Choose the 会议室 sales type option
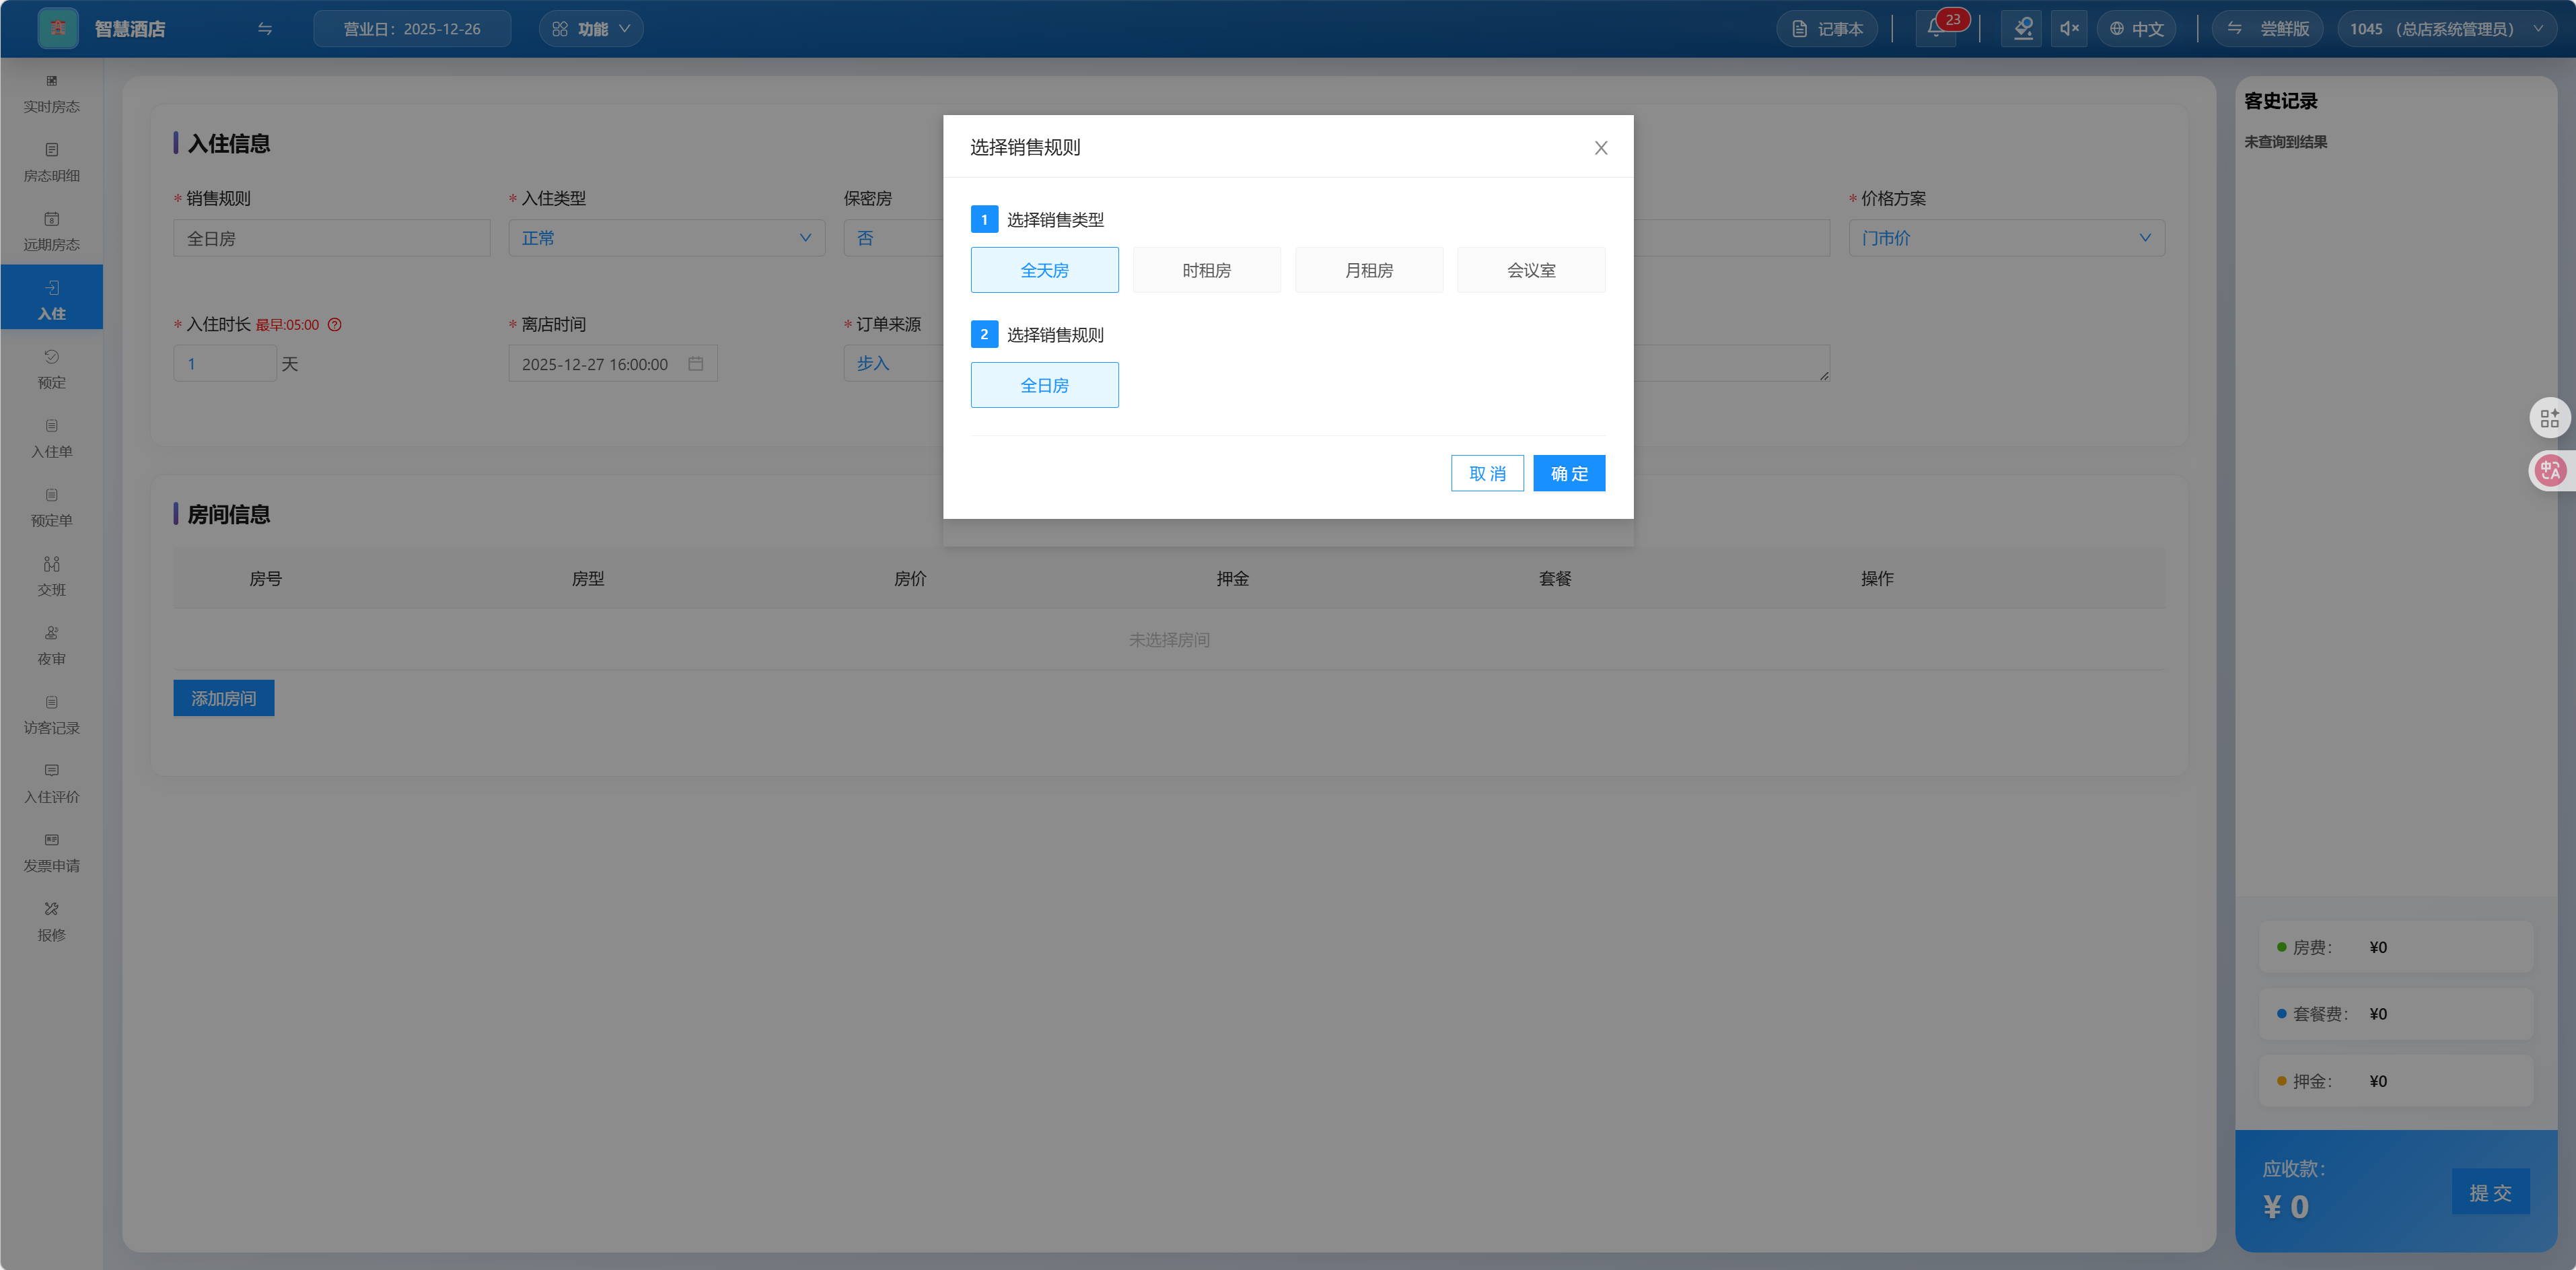 tap(1530, 270)
